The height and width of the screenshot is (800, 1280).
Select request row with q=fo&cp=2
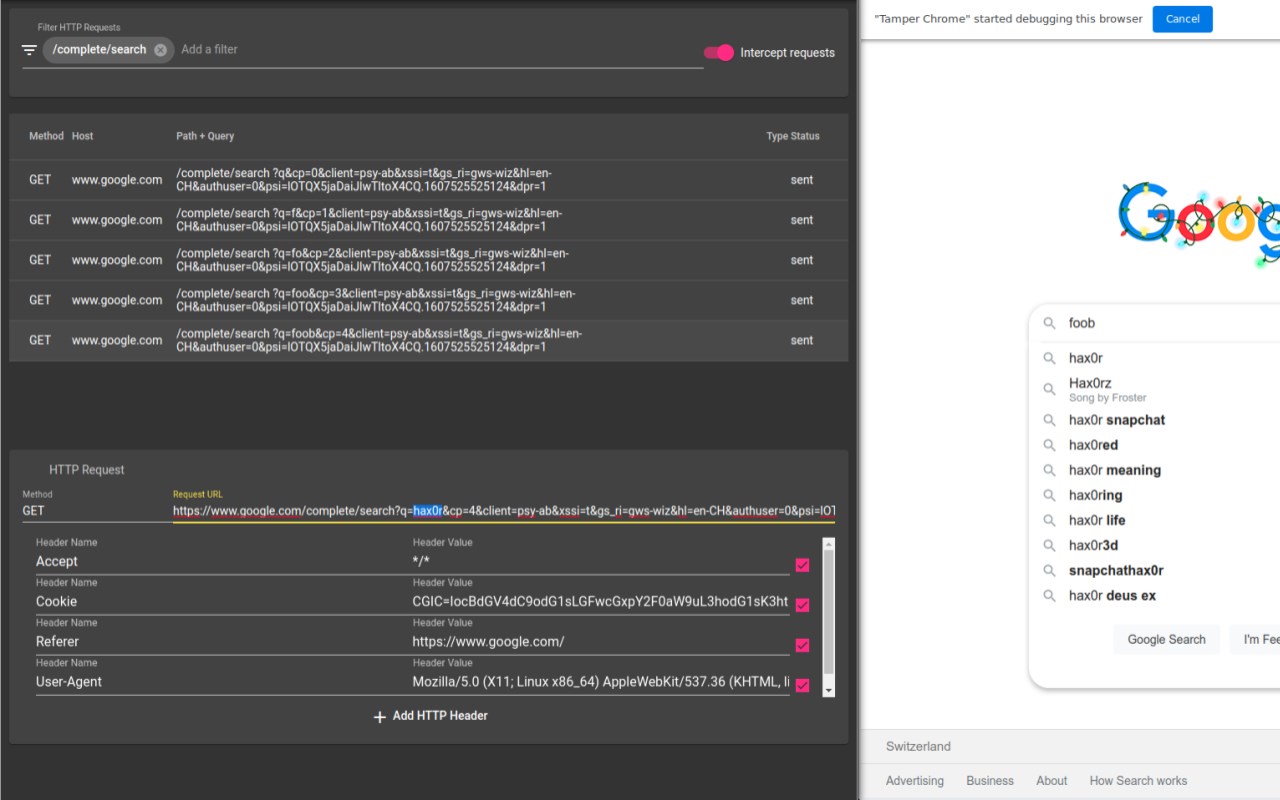coord(428,260)
